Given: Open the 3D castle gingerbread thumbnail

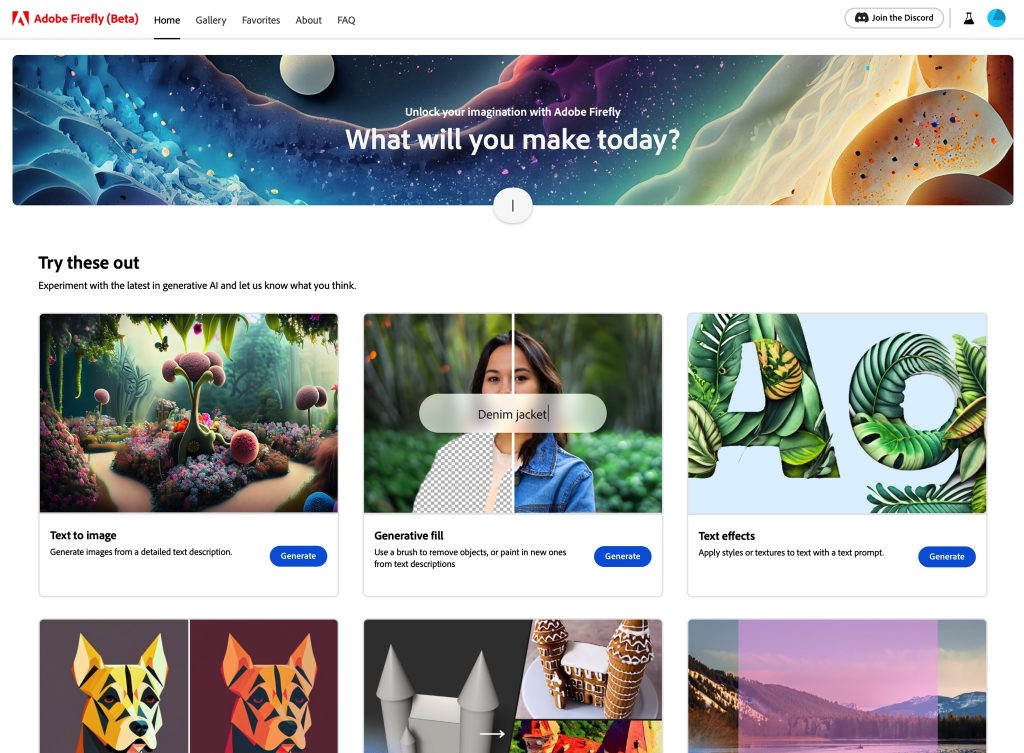Looking at the screenshot, I should pyautogui.click(x=513, y=686).
